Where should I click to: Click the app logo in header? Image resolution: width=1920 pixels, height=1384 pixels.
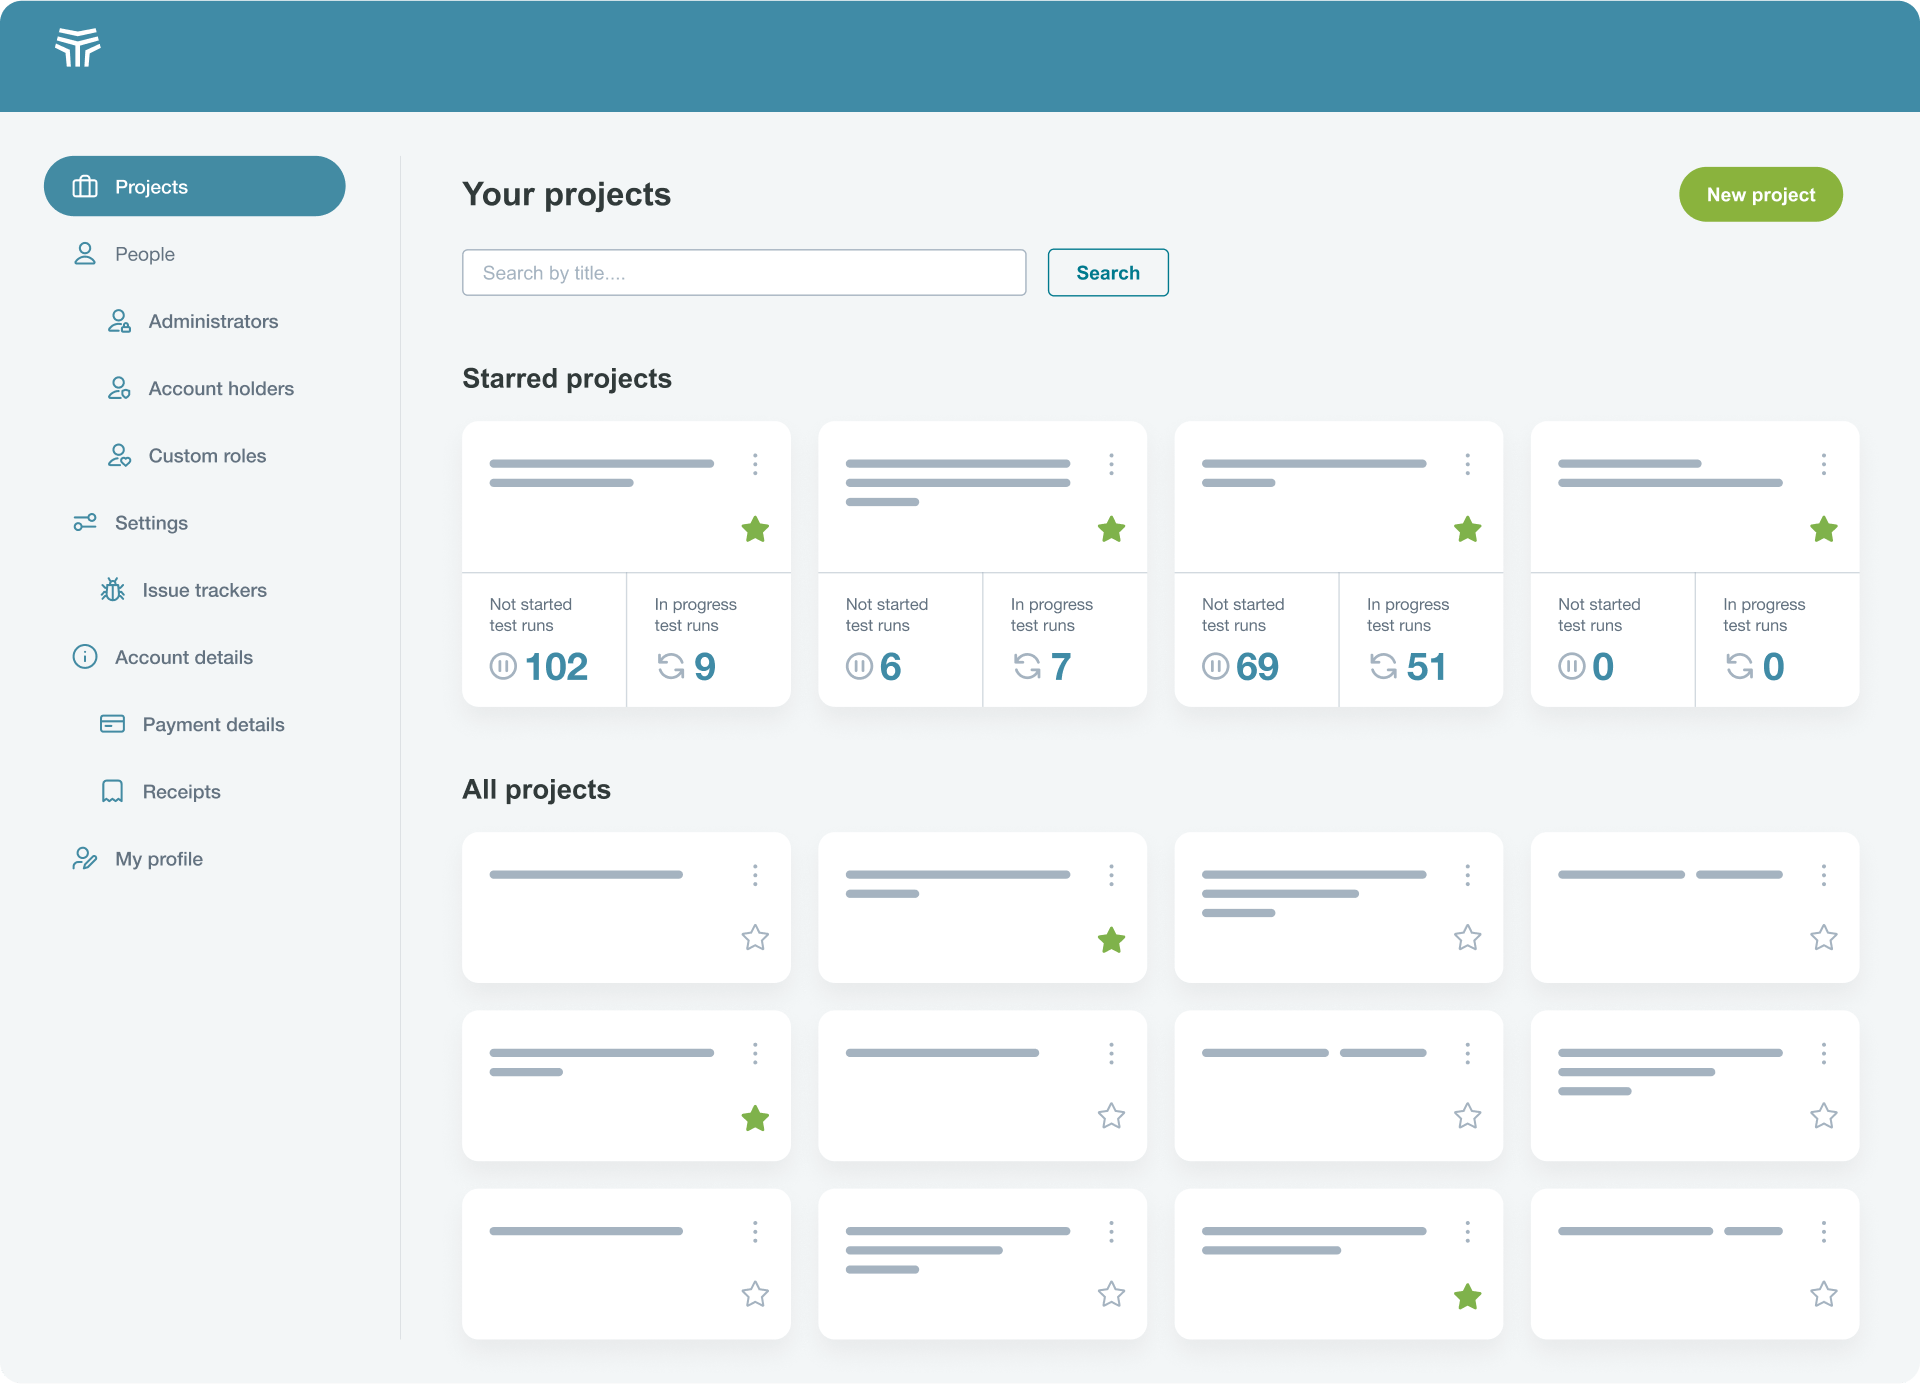coord(77,47)
